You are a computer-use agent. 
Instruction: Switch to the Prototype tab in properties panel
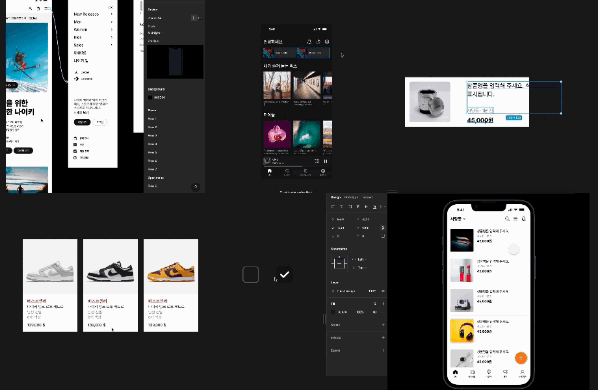(x=351, y=197)
